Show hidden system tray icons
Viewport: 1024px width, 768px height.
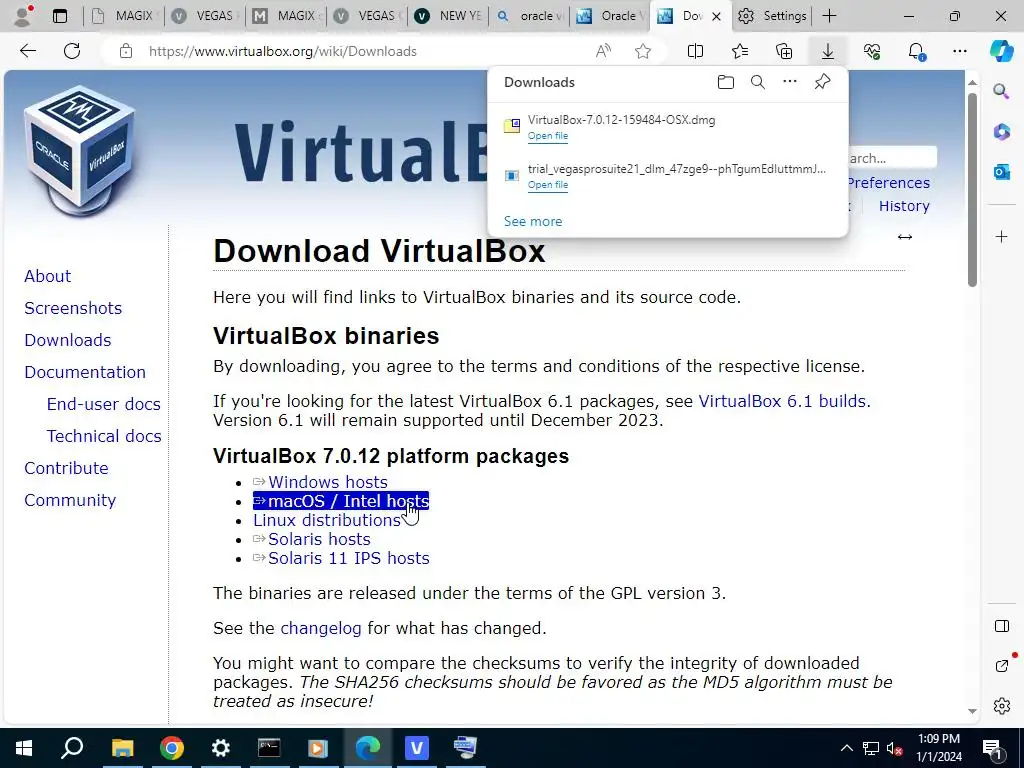(846, 748)
